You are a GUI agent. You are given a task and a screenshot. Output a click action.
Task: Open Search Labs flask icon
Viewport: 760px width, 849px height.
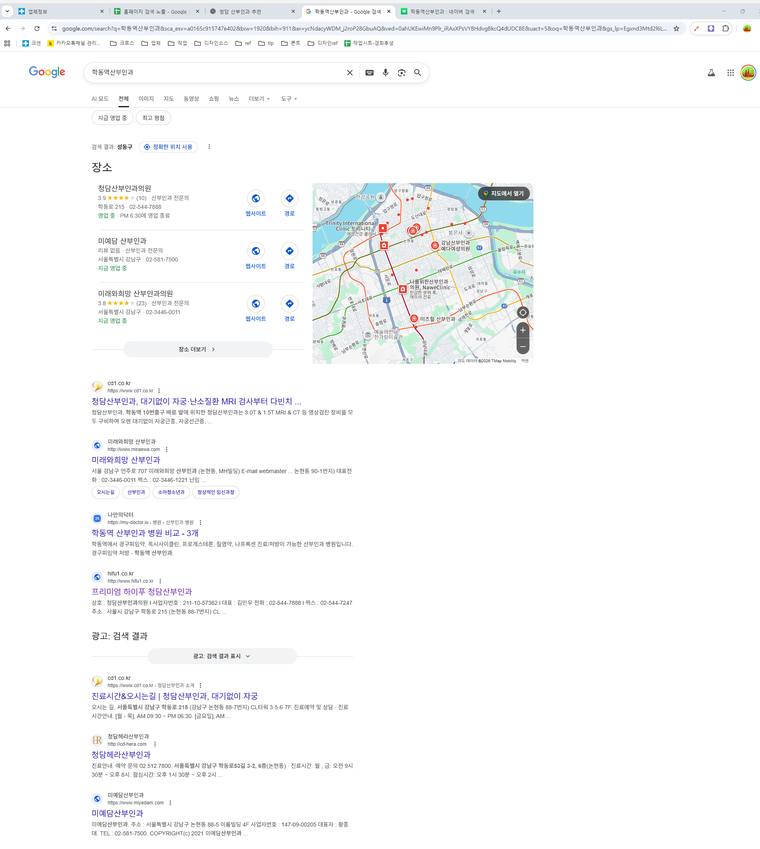pyautogui.click(x=711, y=73)
